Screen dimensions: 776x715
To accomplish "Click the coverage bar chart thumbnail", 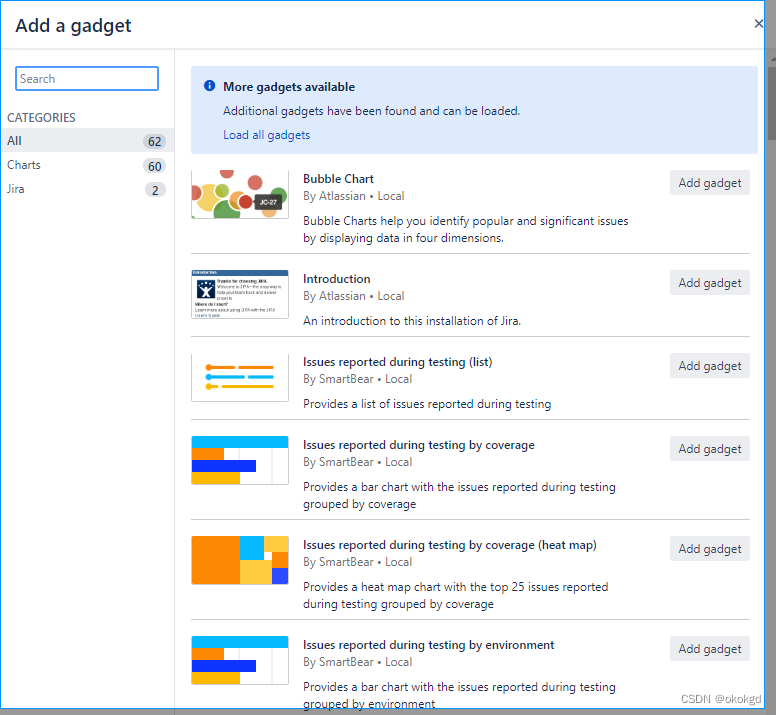I will pos(240,460).
